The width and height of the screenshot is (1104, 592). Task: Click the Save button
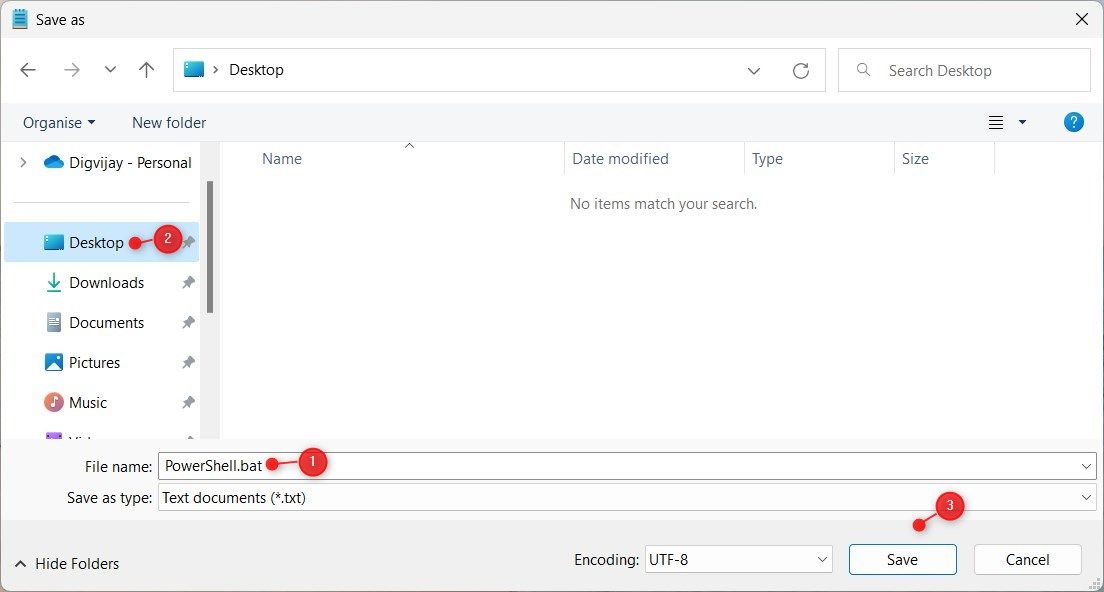click(902, 560)
